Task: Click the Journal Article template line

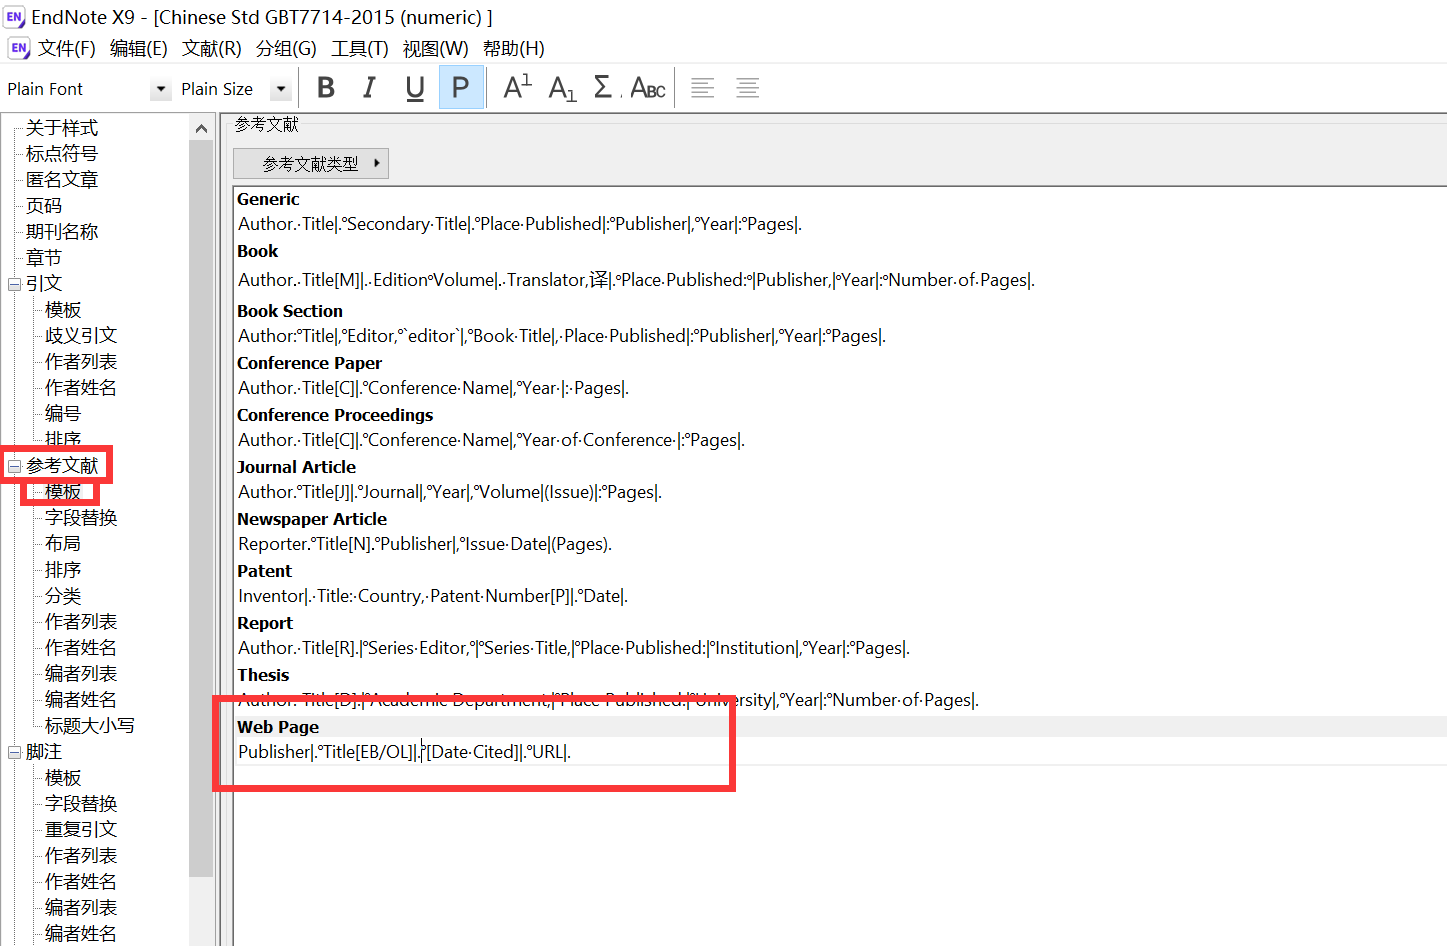Action: (450, 492)
